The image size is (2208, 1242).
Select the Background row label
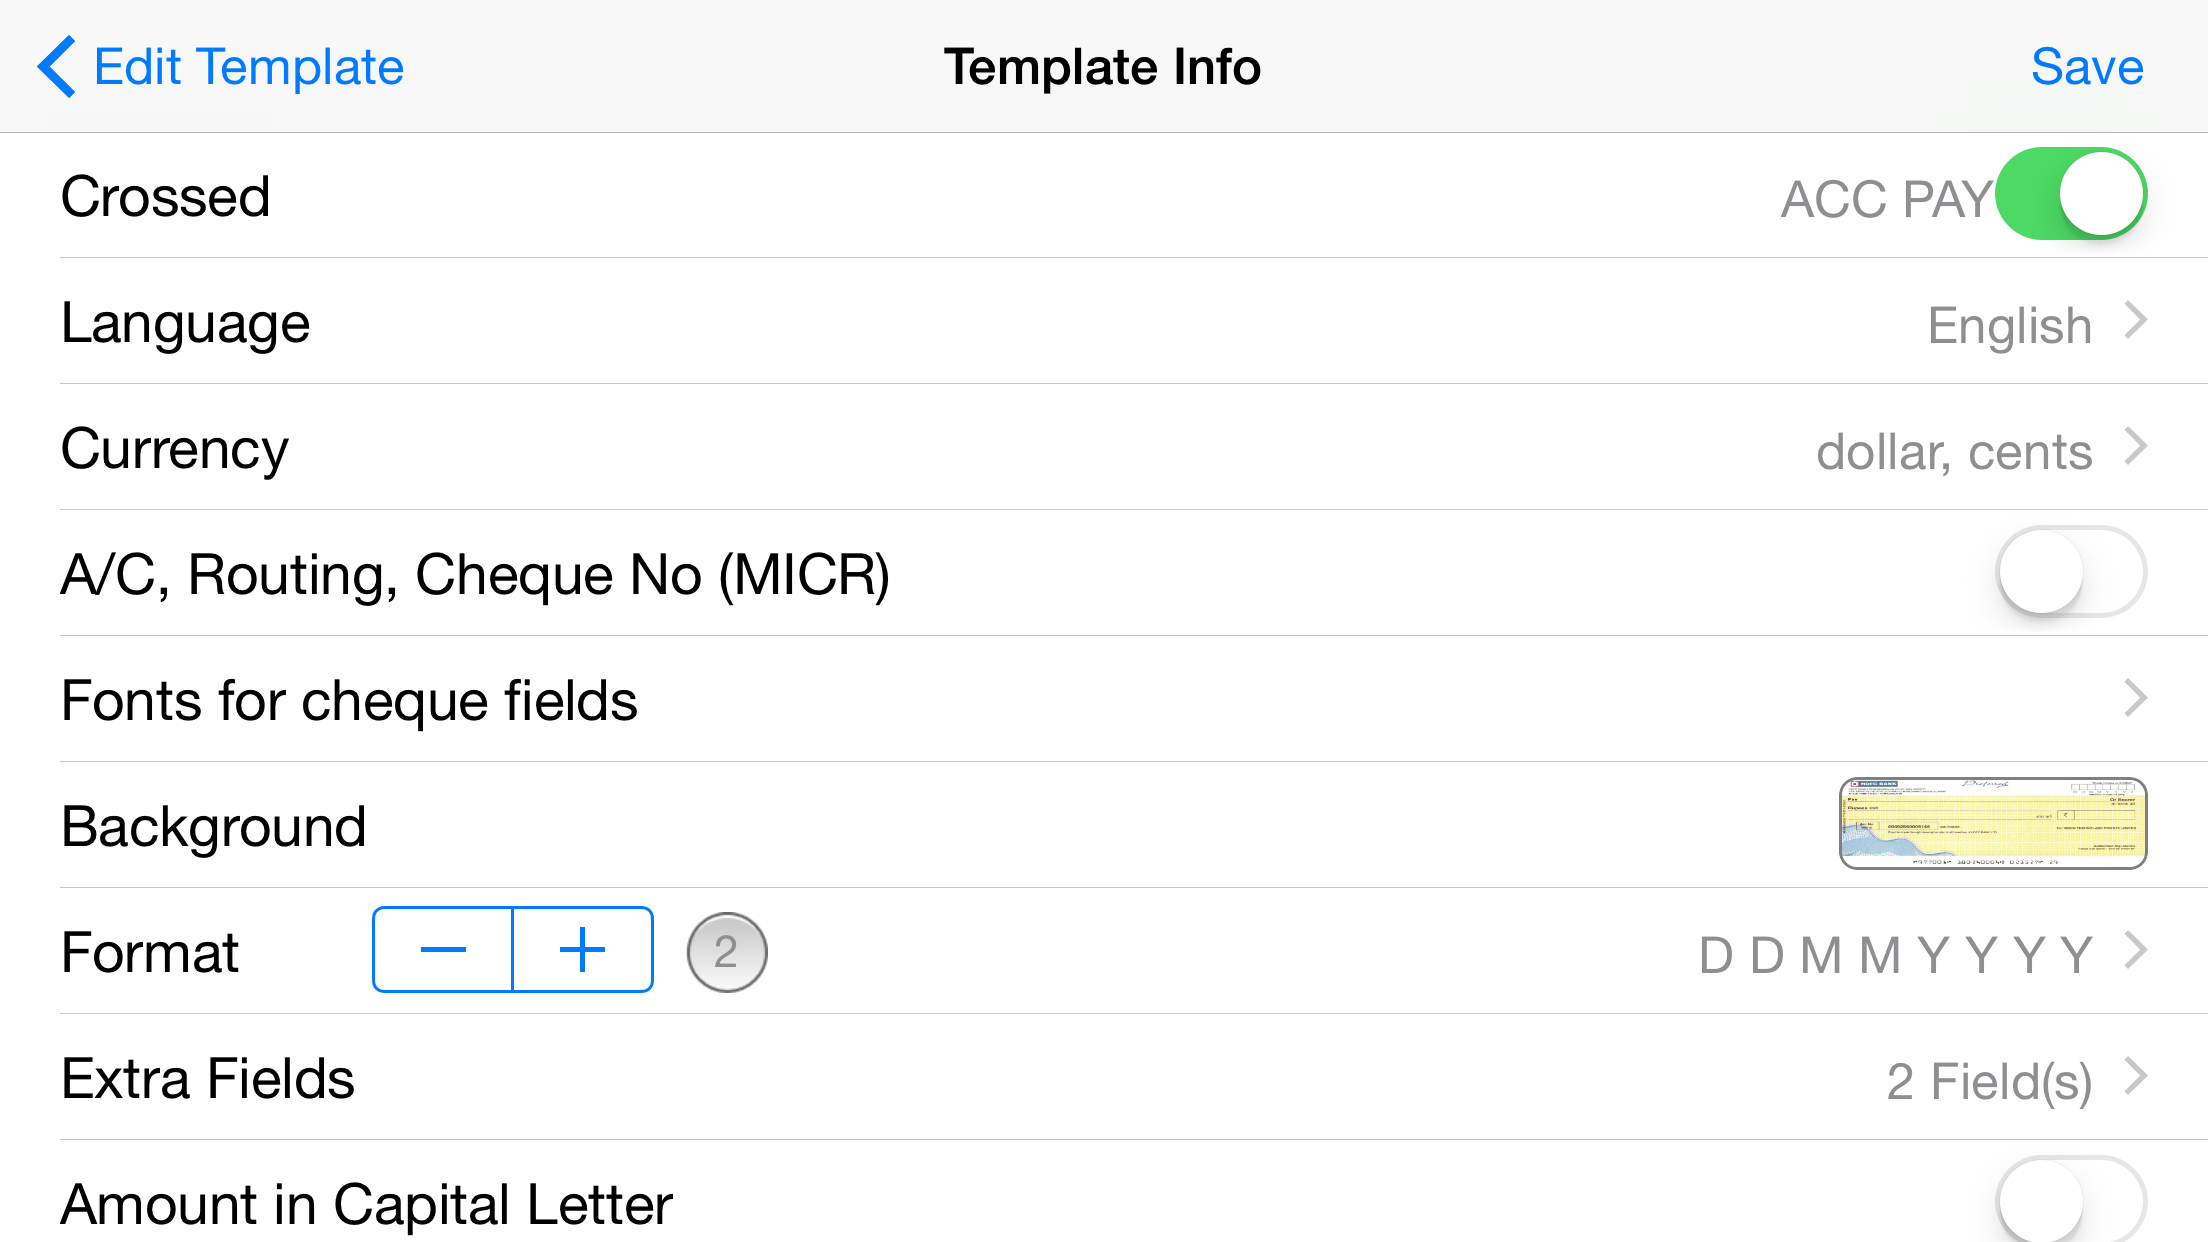point(213,827)
